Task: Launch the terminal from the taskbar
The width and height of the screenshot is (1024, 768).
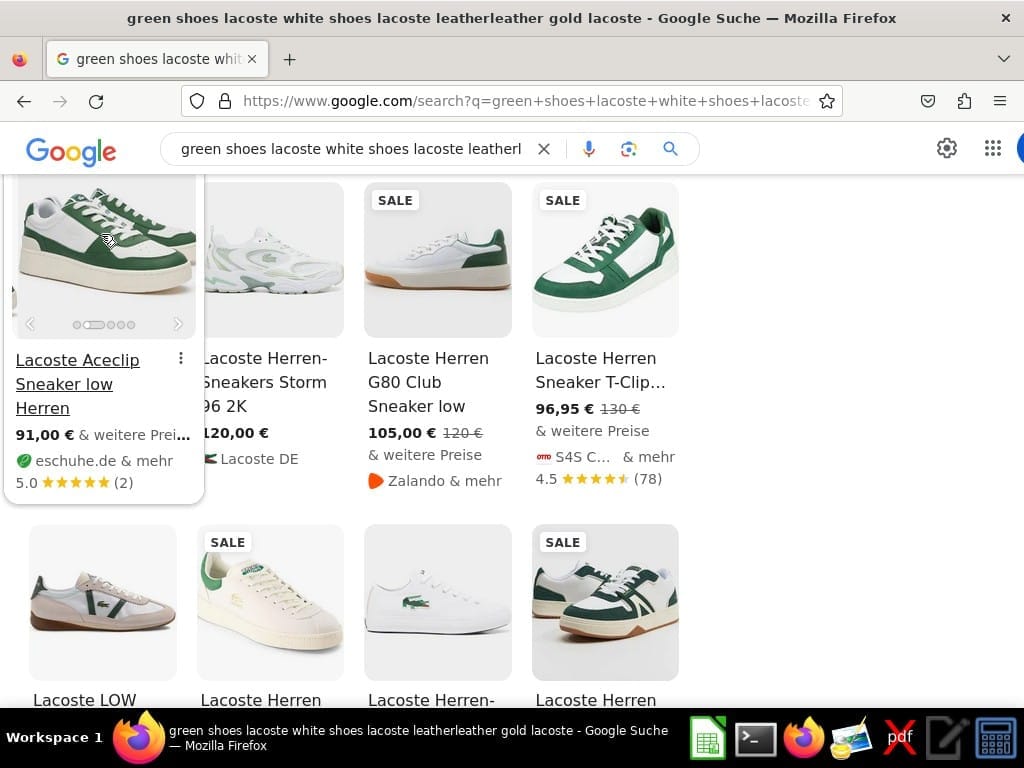Action: [x=756, y=739]
